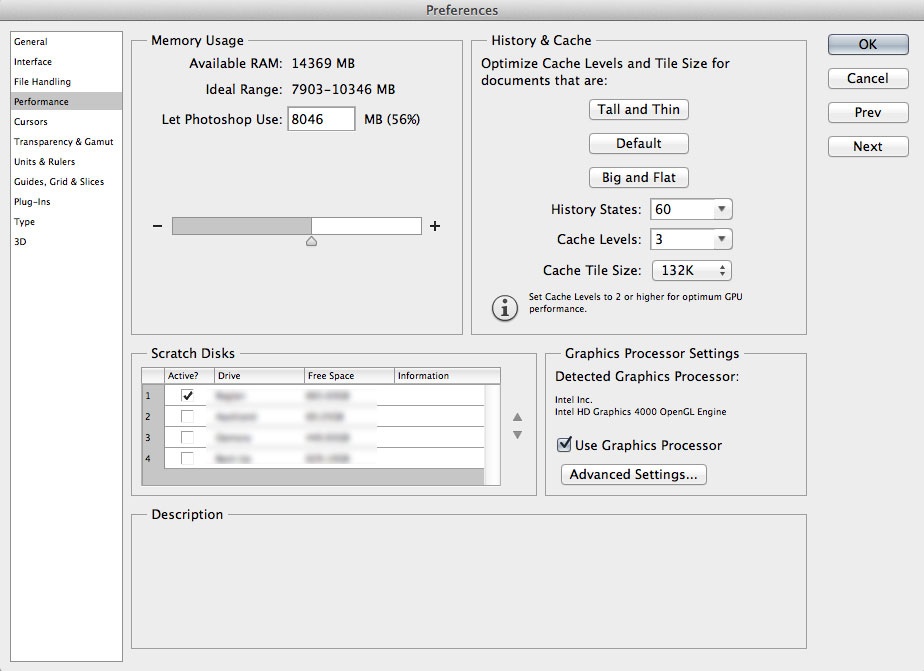
Task: Move scratch disk down with arrow
Action: (517, 435)
